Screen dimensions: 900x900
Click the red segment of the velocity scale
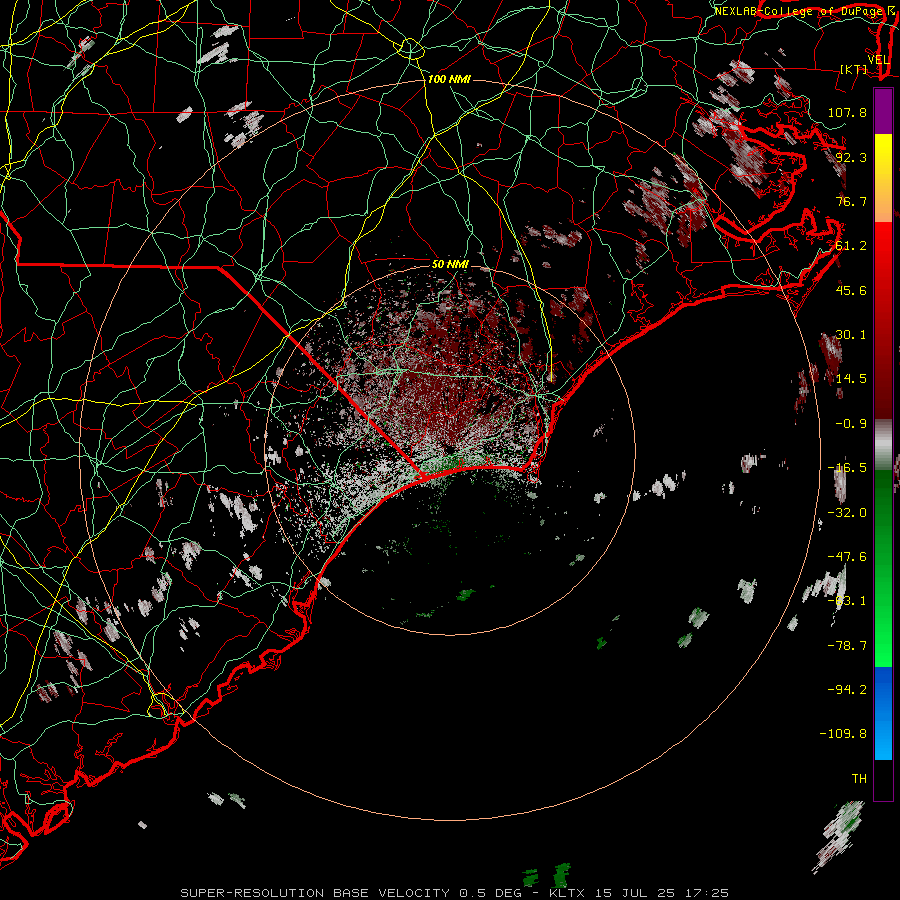pyautogui.click(x=883, y=320)
